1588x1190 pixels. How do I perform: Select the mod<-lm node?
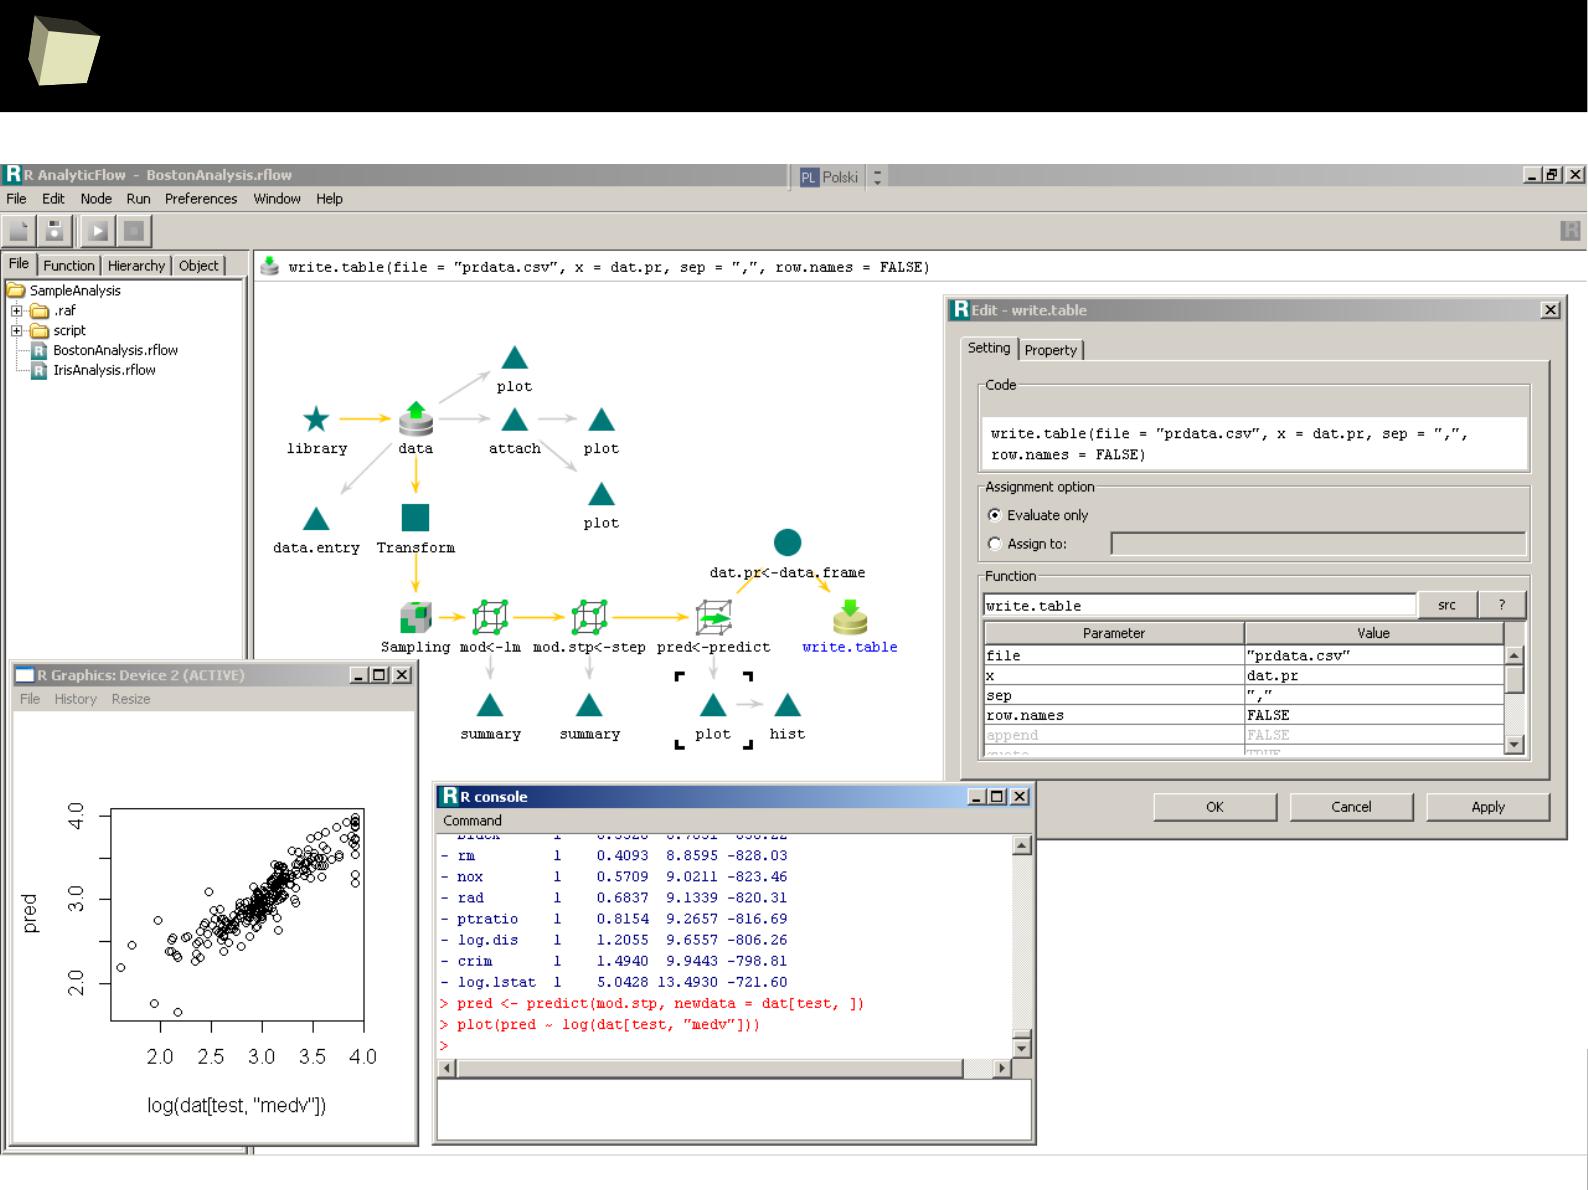coord(490,617)
